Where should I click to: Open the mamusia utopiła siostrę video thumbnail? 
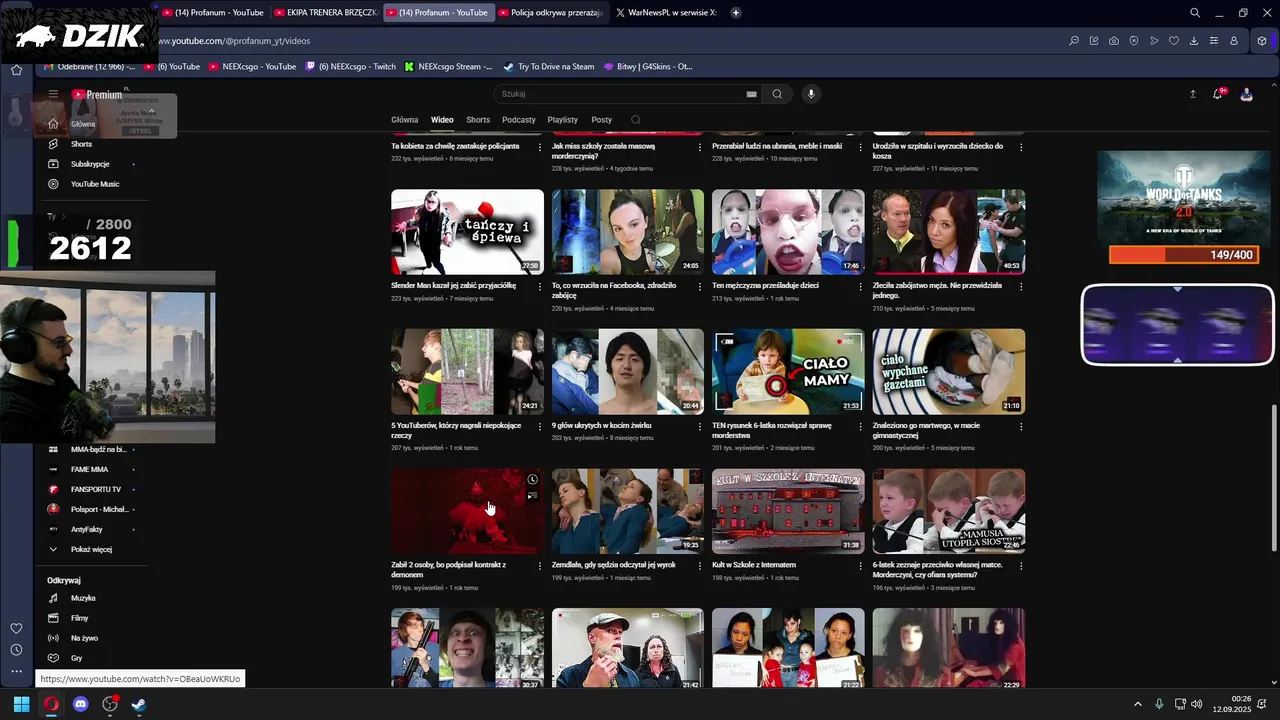coord(948,511)
